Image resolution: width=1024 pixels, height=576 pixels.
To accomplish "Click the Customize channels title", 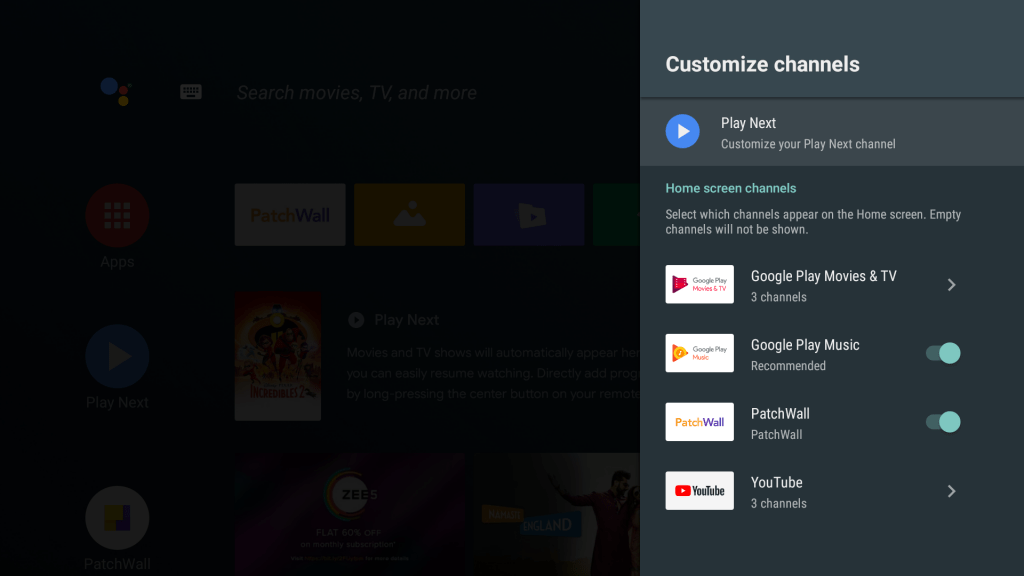I will (762, 64).
